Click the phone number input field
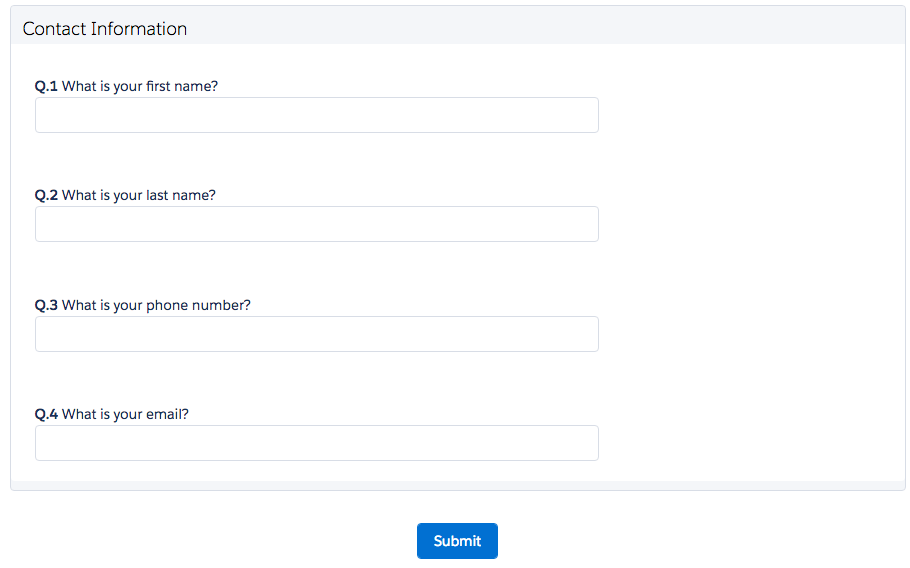910x568 pixels. (316, 334)
